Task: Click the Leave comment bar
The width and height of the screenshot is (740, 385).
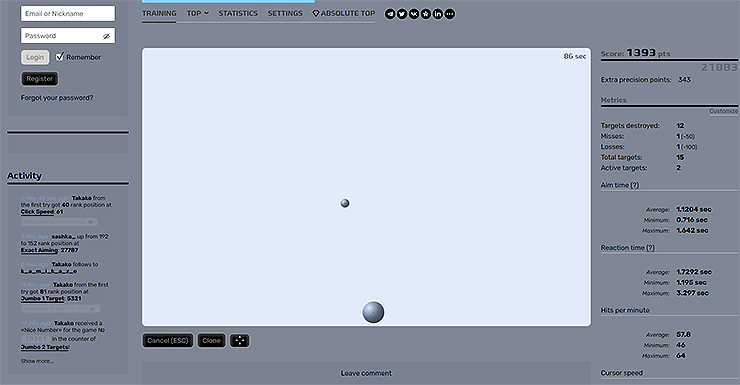Action: 366,373
